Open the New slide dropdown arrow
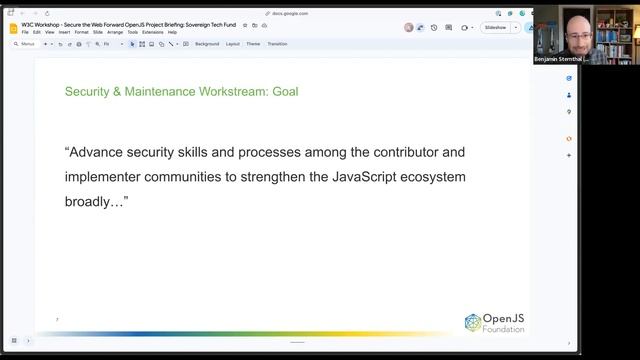 52,44
